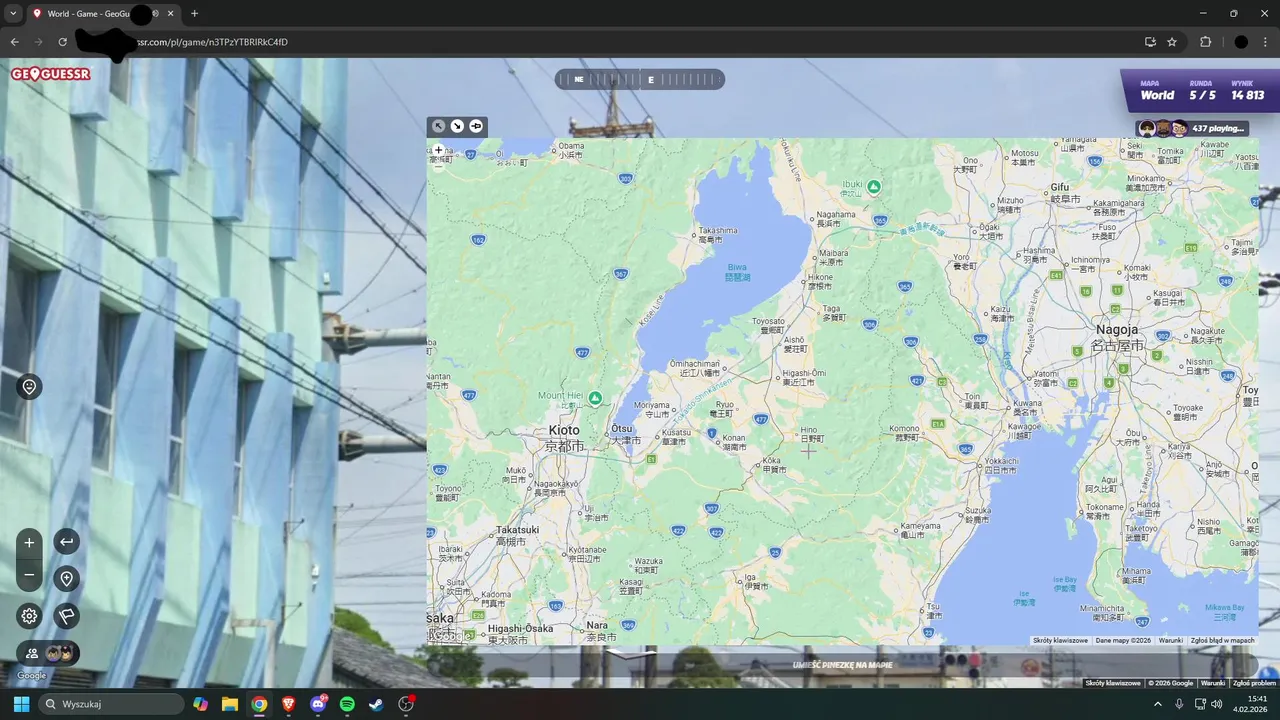The height and width of the screenshot is (720, 1280).
Task: Go back in the browser
Action: (14, 42)
